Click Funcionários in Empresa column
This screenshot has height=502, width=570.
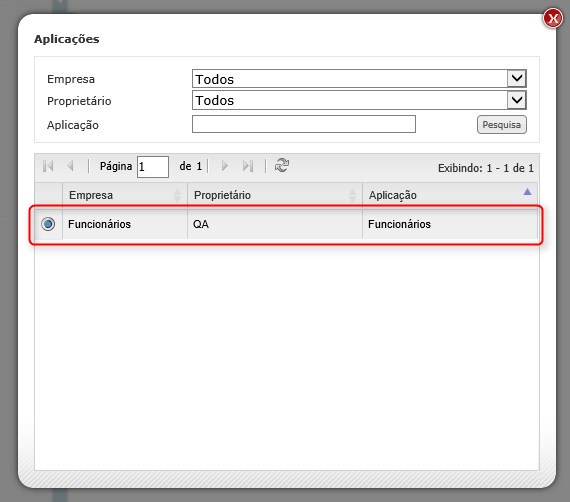[99, 224]
